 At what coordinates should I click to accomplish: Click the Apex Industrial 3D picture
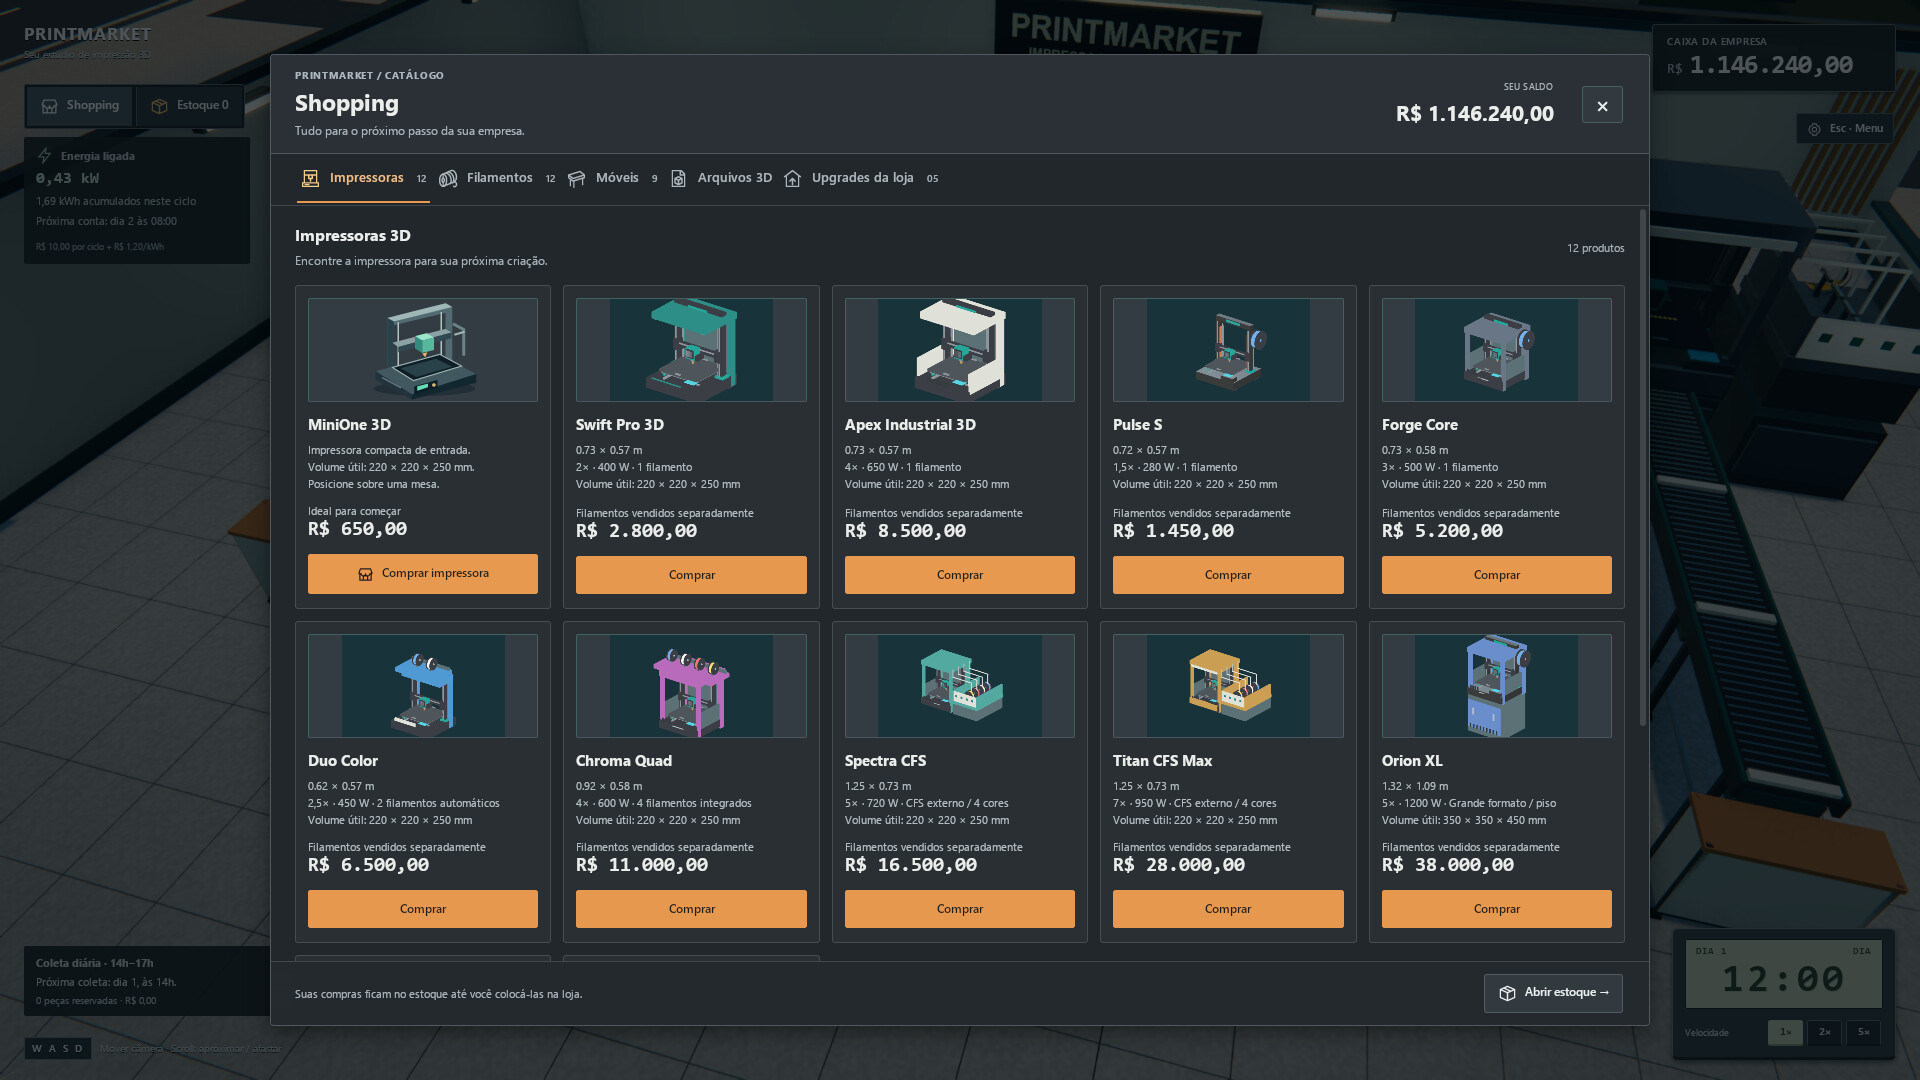point(960,350)
